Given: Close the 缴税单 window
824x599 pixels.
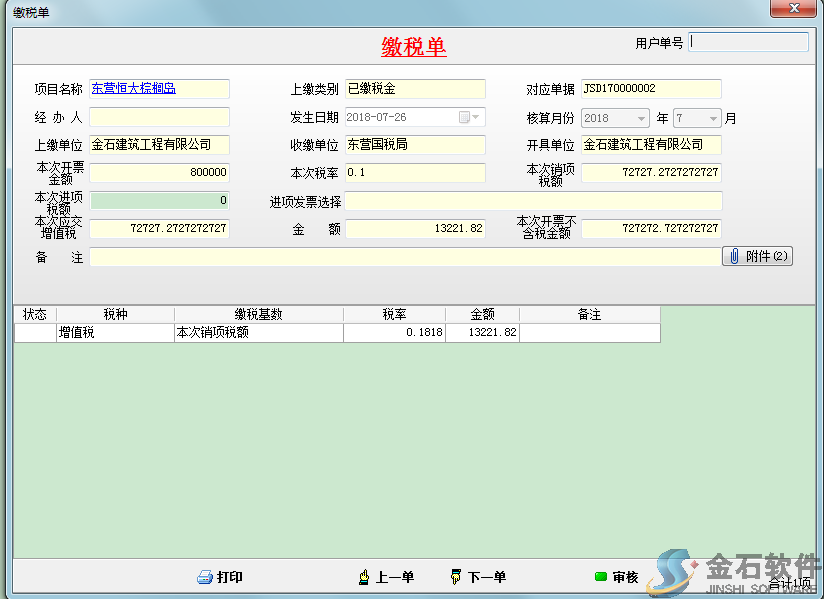Looking at the screenshot, I should click(x=798, y=8).
